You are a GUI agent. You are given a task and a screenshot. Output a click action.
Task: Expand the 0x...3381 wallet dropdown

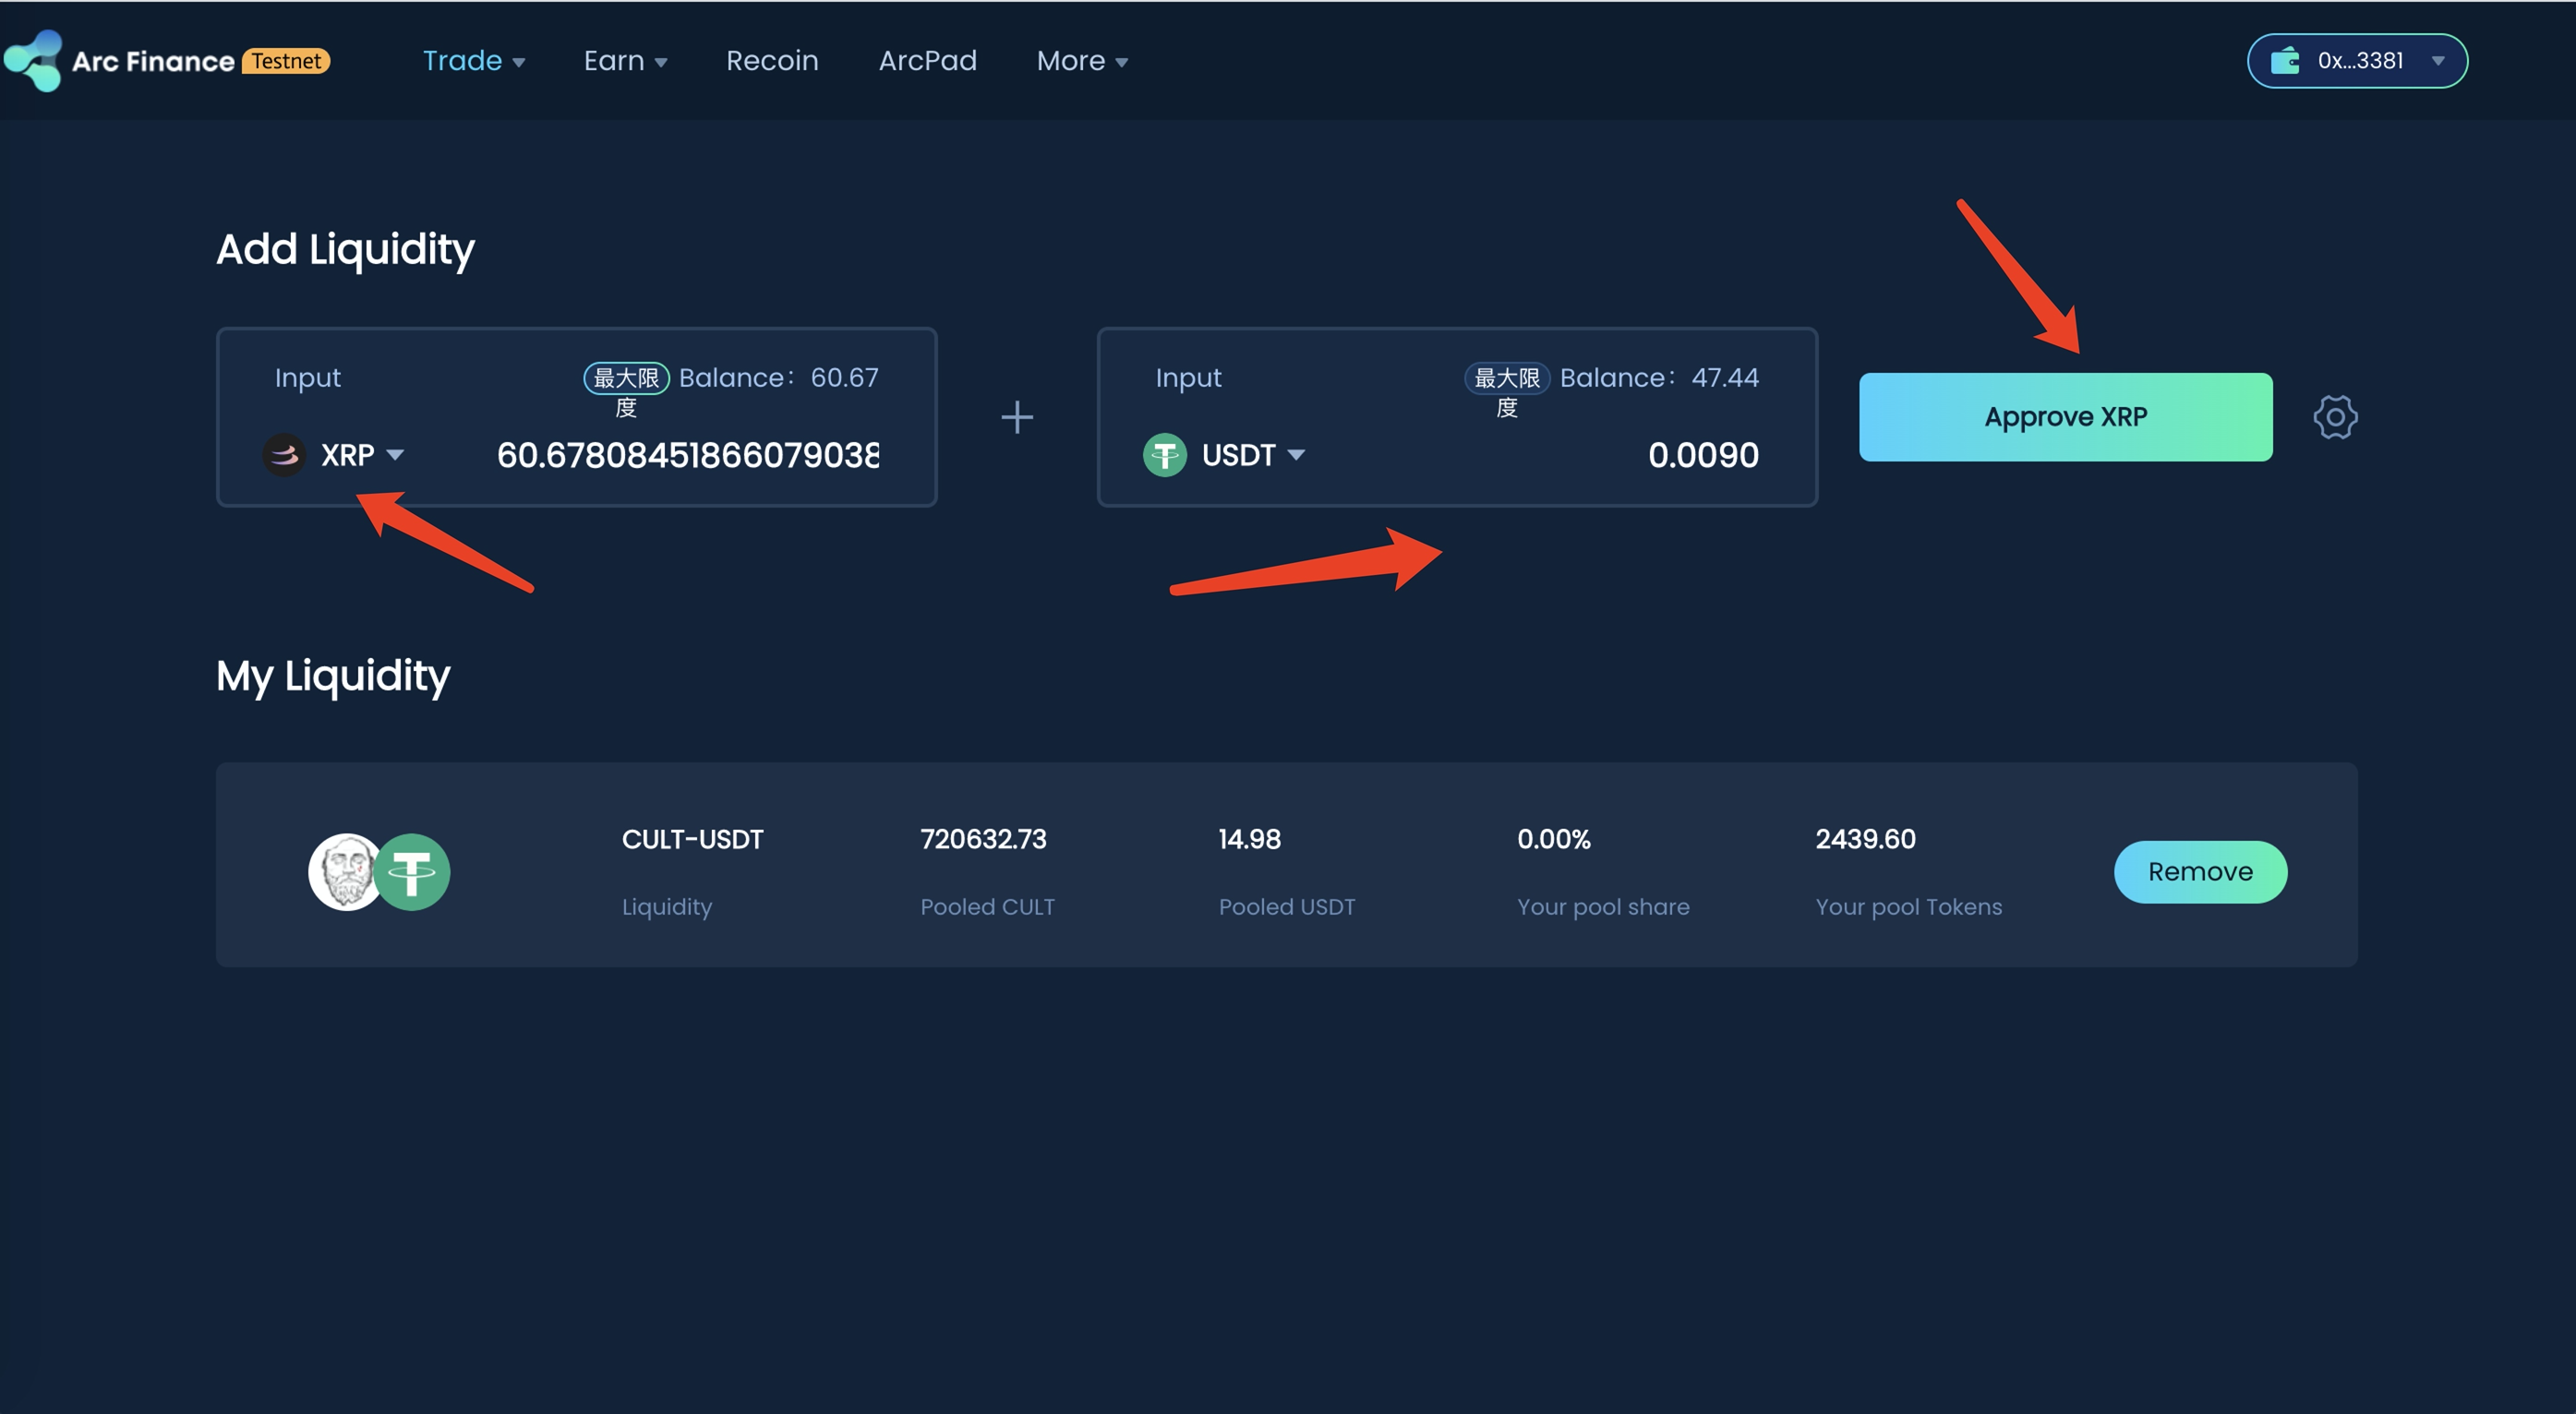pos(2437,61)
